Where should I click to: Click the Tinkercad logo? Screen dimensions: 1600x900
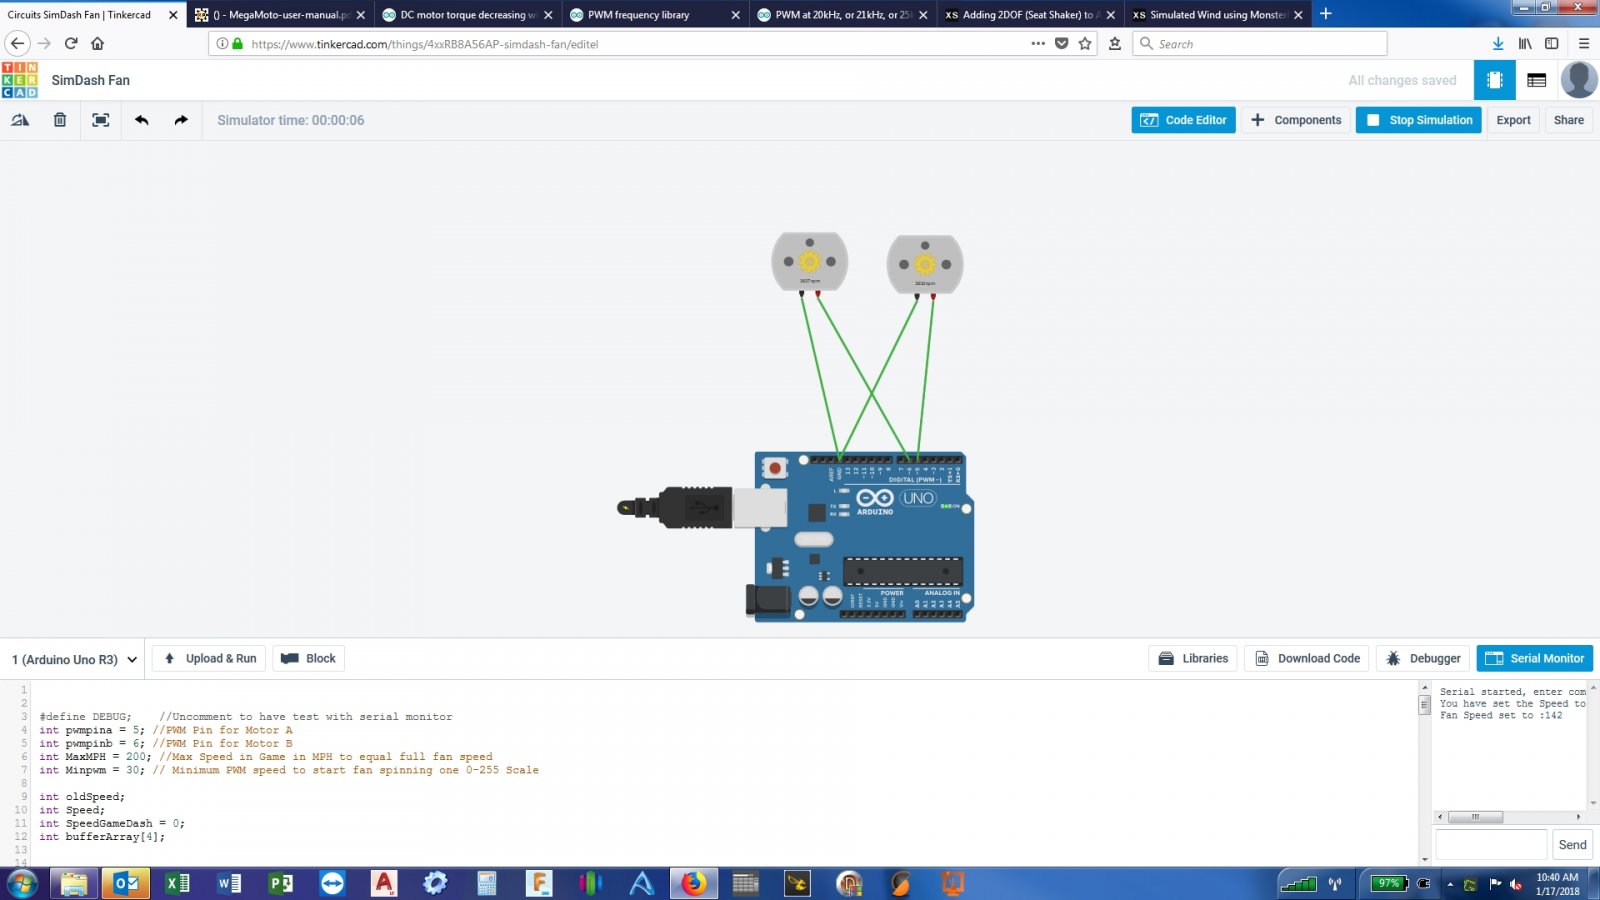pos(20,80)
